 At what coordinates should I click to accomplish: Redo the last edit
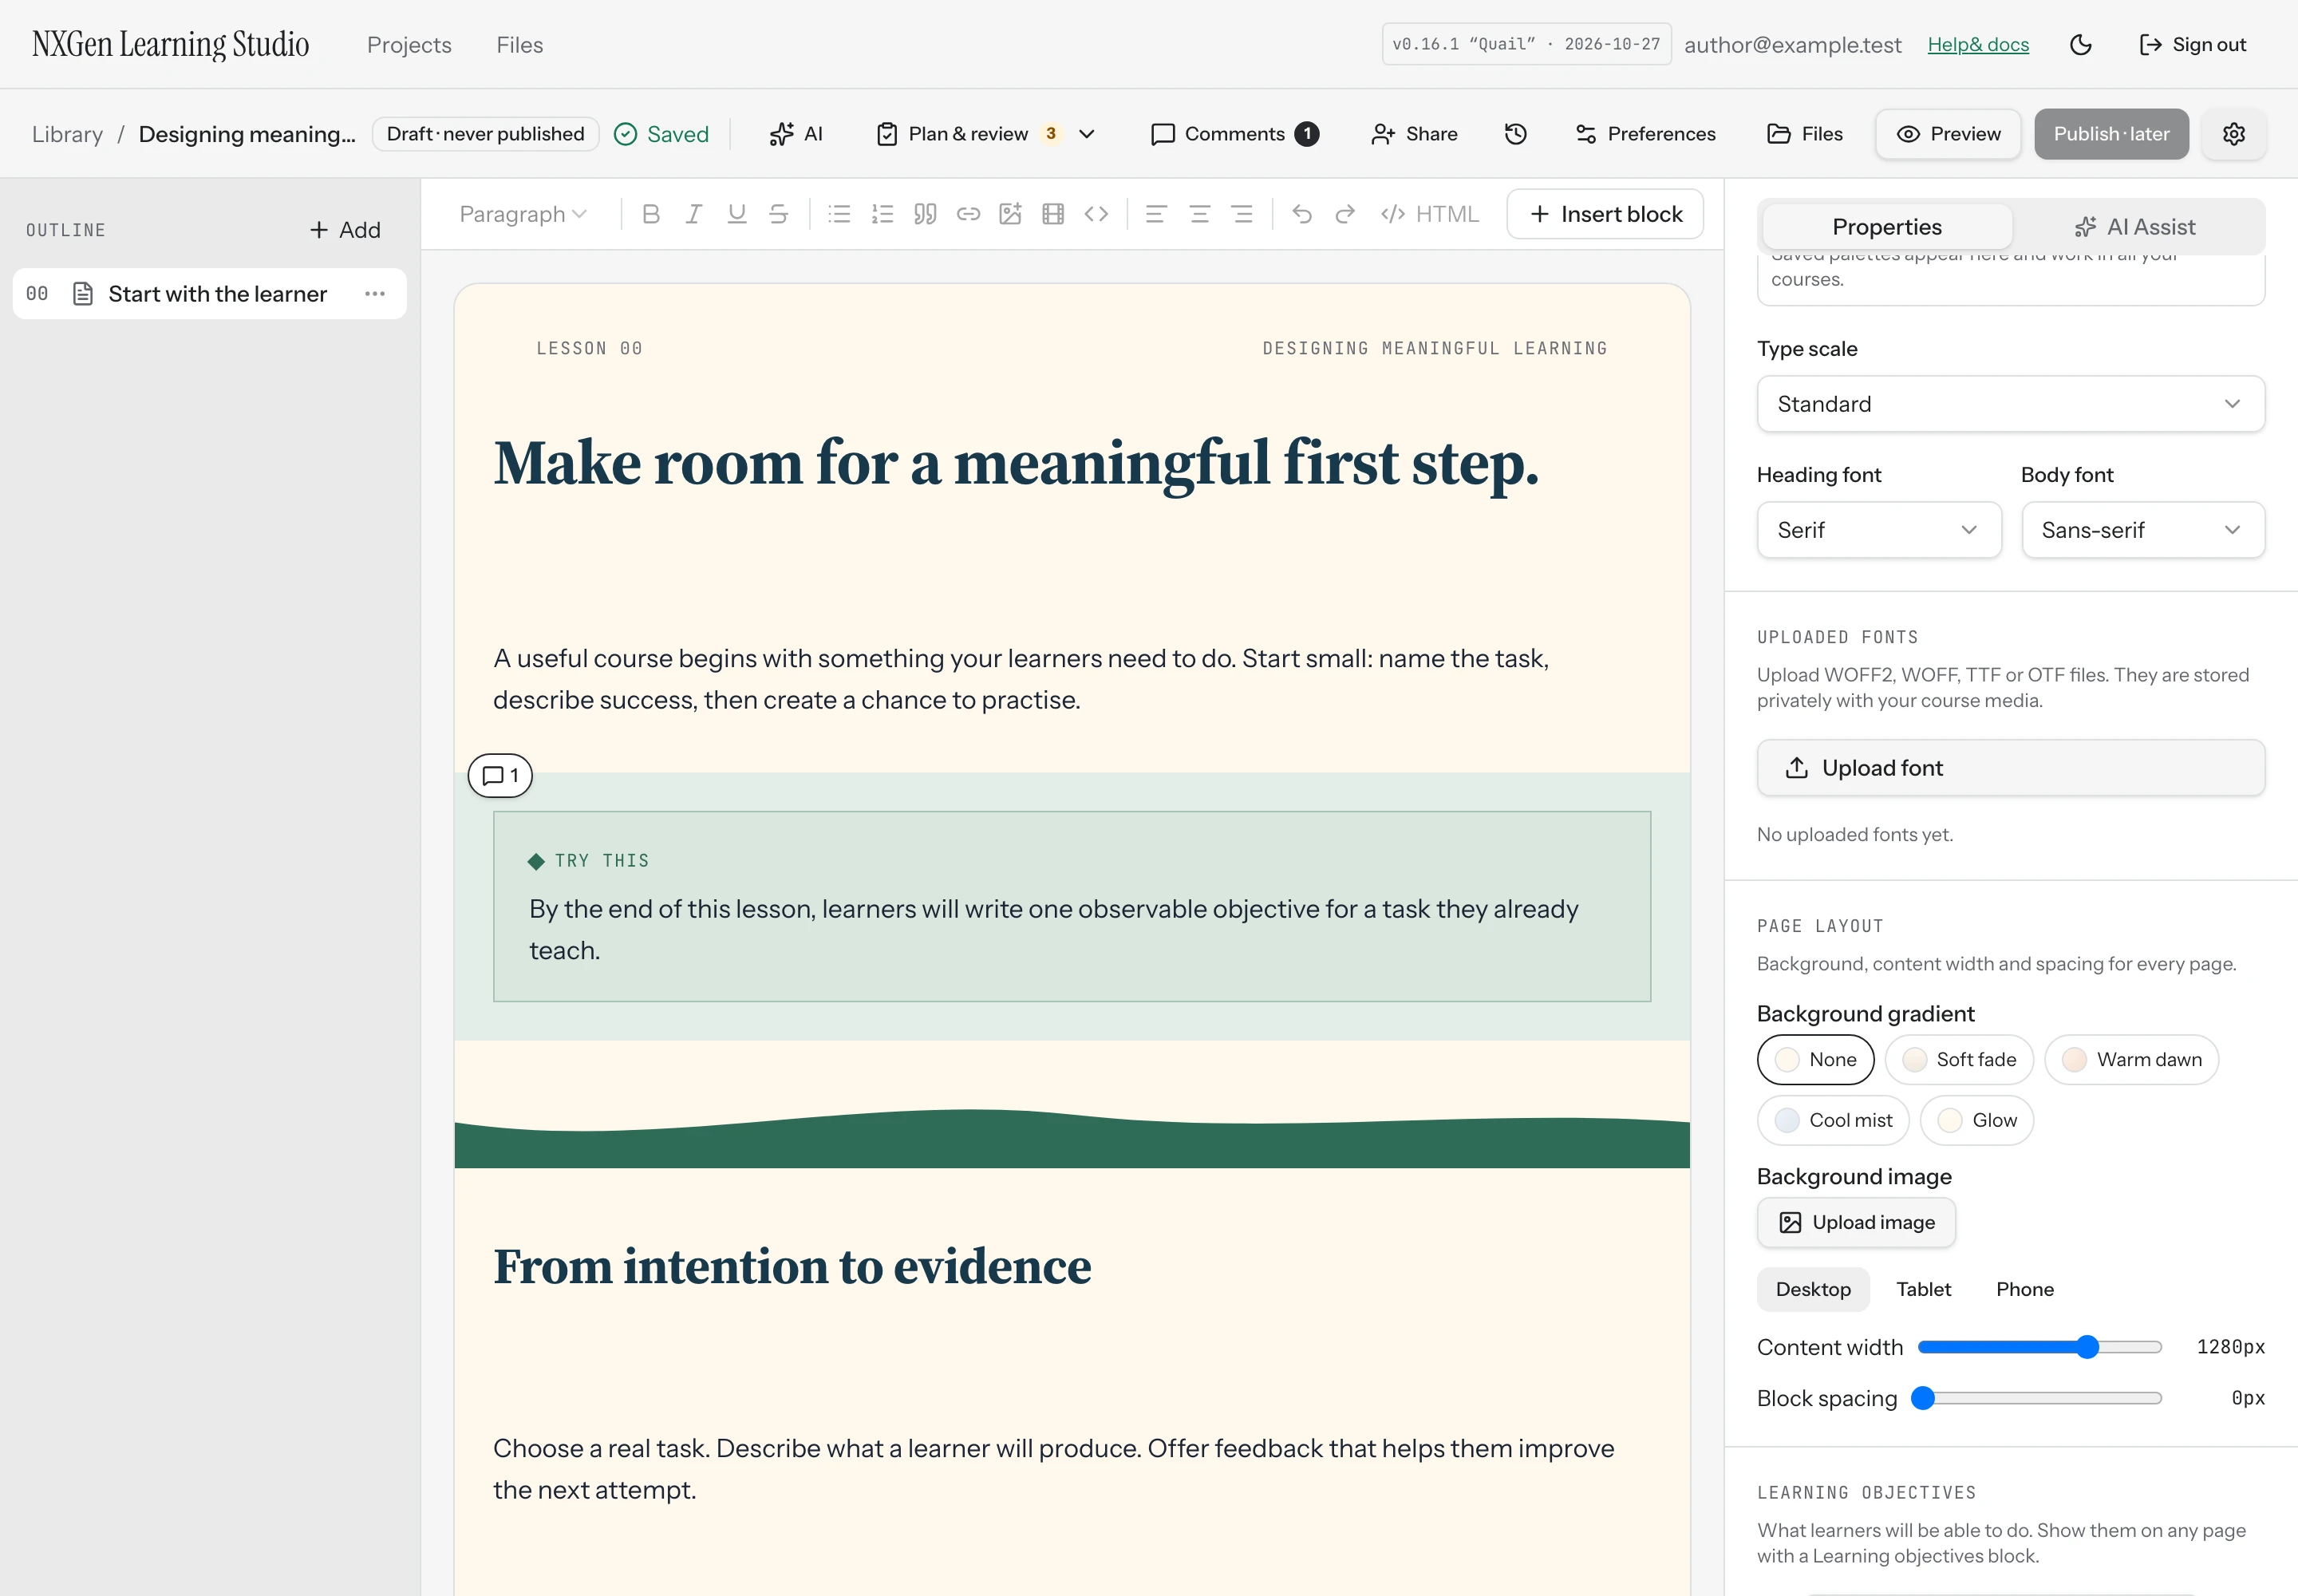[1345, 214]
